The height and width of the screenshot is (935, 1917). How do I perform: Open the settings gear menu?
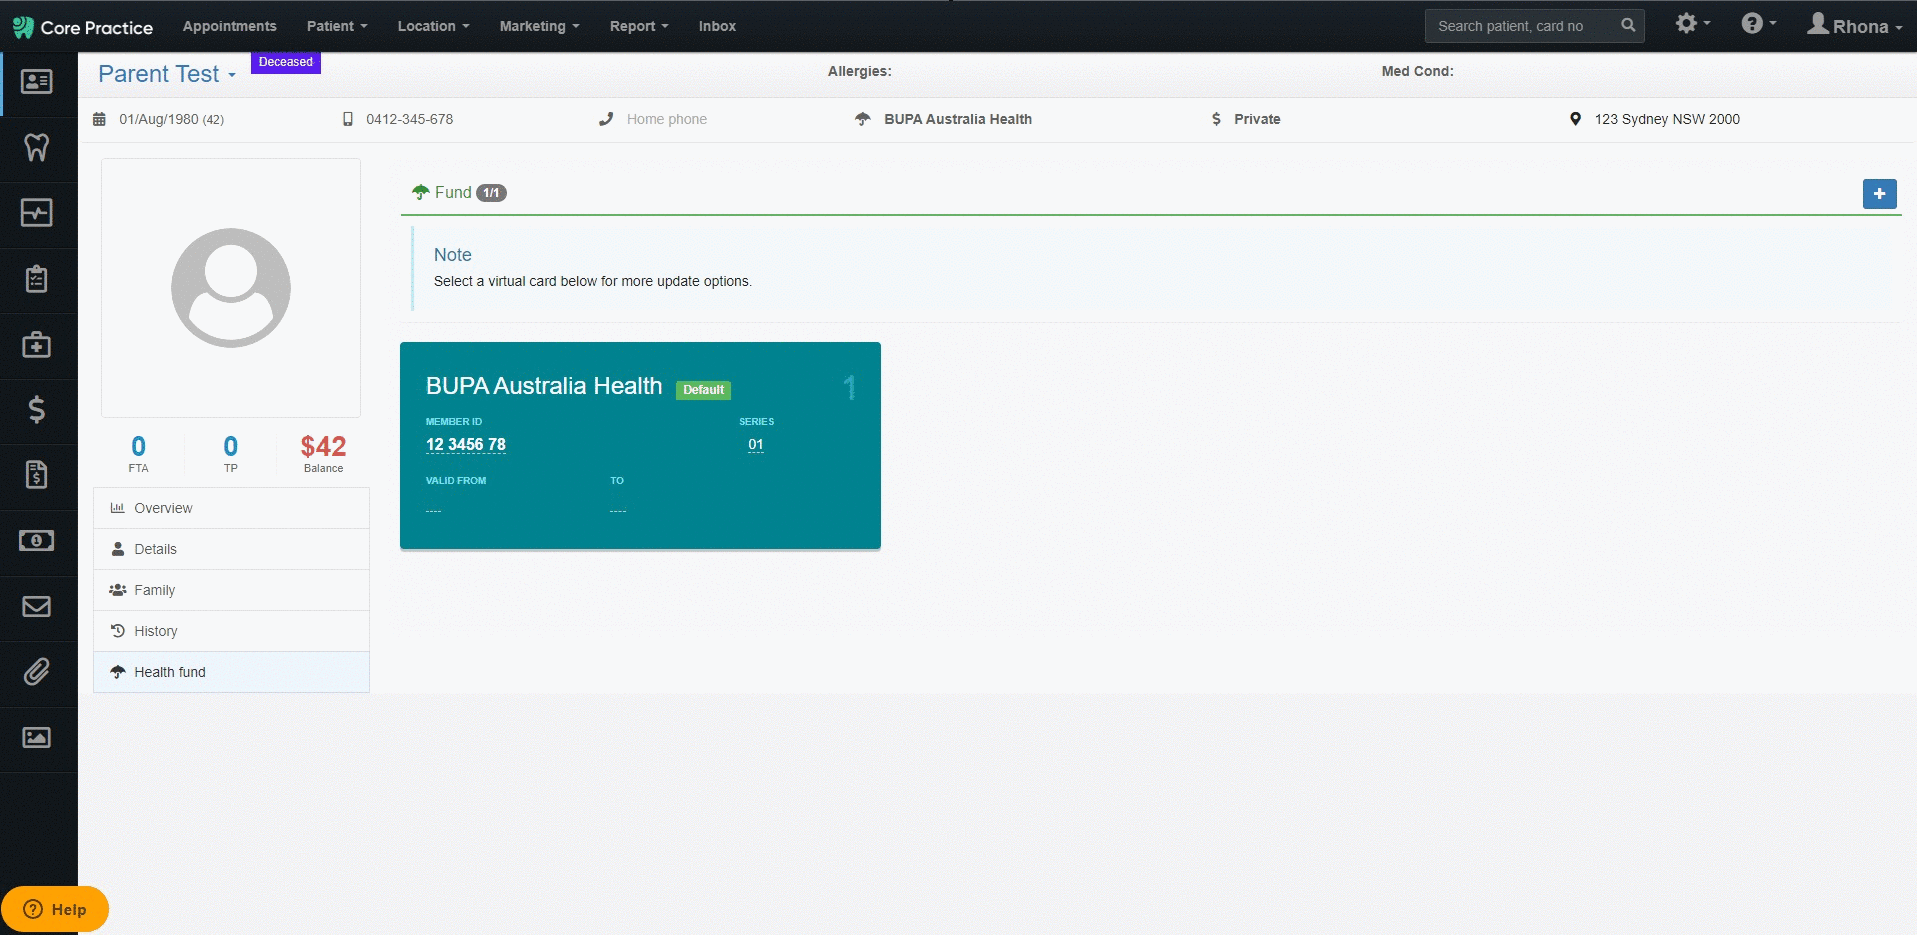(1692, 23)
